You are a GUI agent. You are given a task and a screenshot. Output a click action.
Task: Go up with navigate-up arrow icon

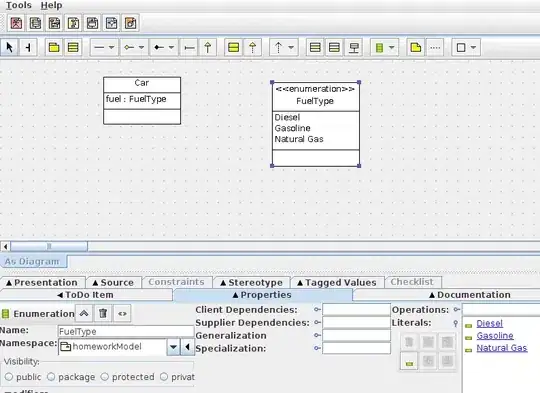(x=84, y=313)
